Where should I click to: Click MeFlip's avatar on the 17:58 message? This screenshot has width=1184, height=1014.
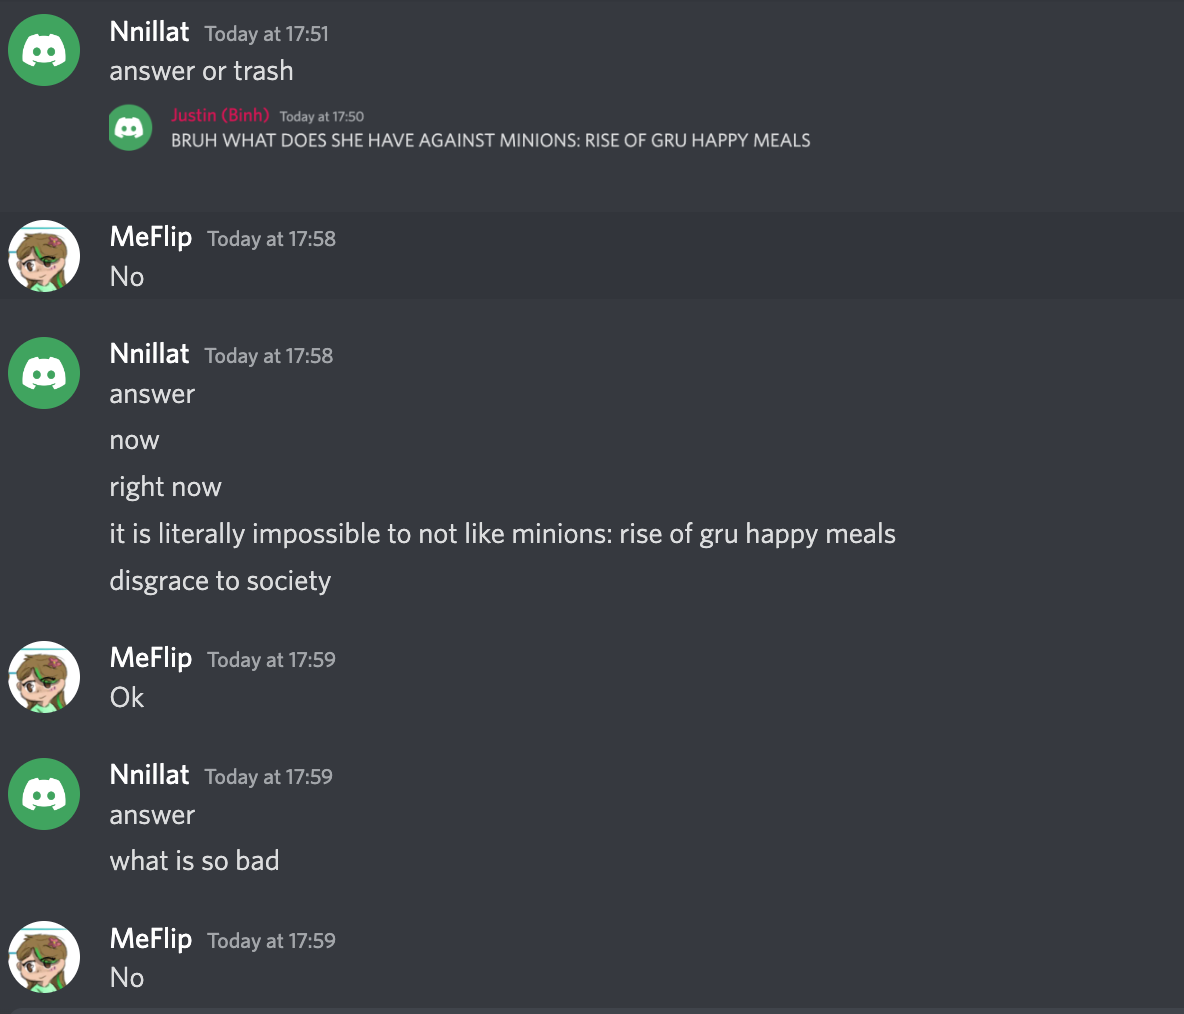44,256
